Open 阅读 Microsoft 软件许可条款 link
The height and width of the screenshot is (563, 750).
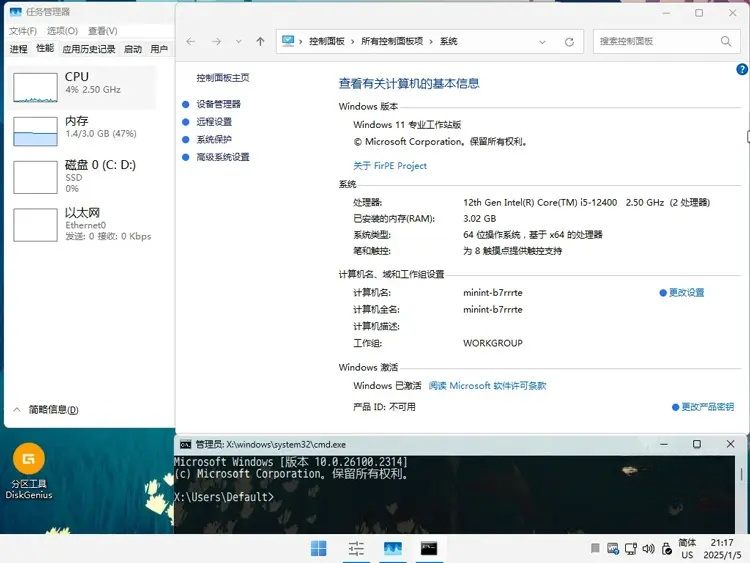487,386
